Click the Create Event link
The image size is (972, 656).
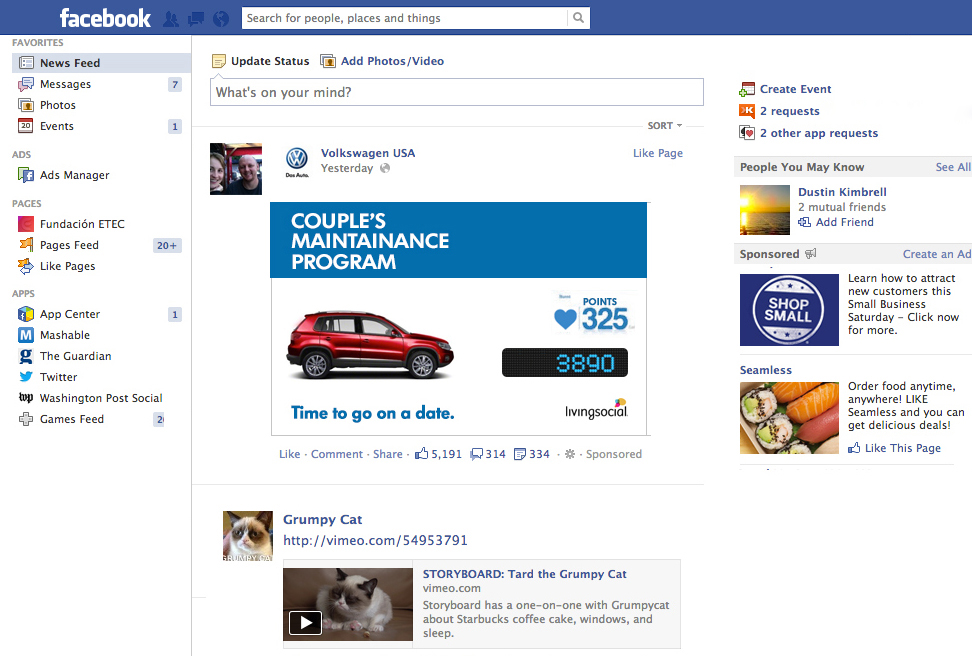tap(795, 89)
